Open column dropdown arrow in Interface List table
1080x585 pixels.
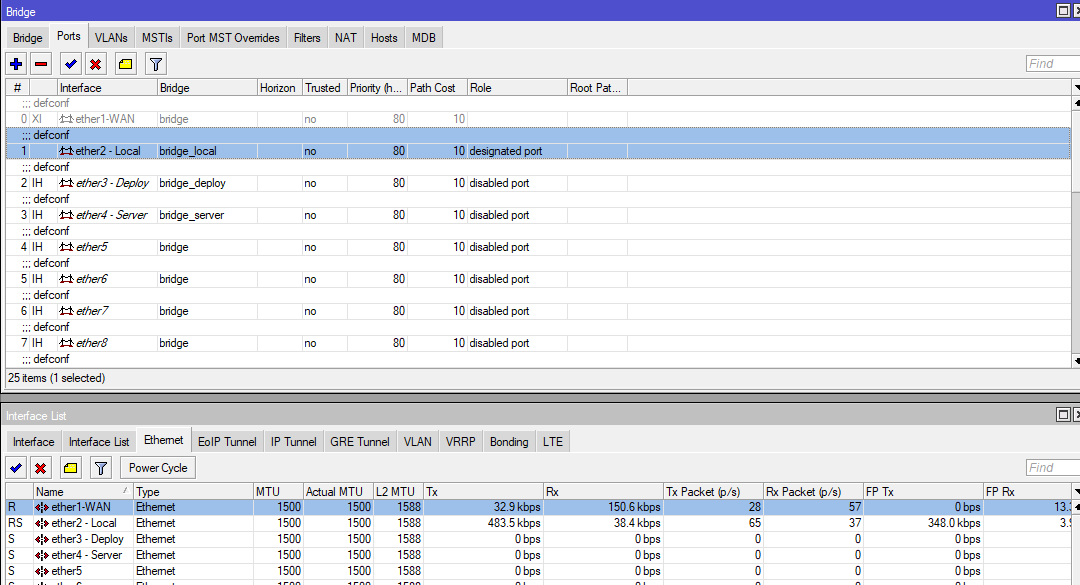point(1076,491)
